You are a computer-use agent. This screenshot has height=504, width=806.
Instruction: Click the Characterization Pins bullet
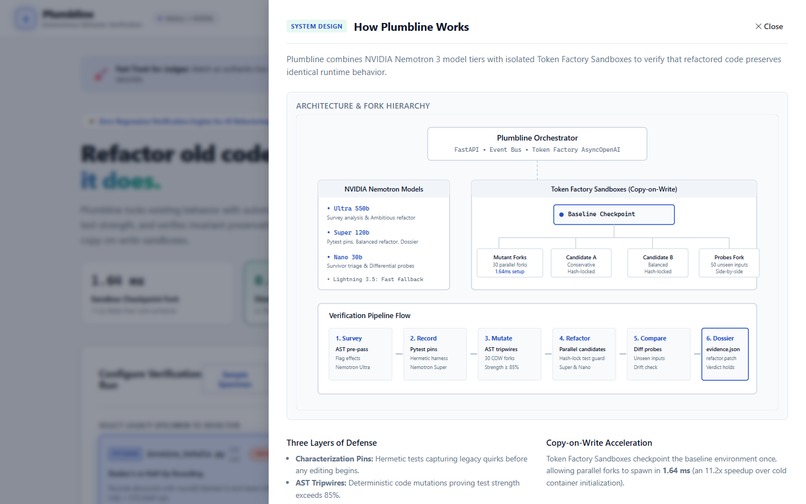coord(411,464)
